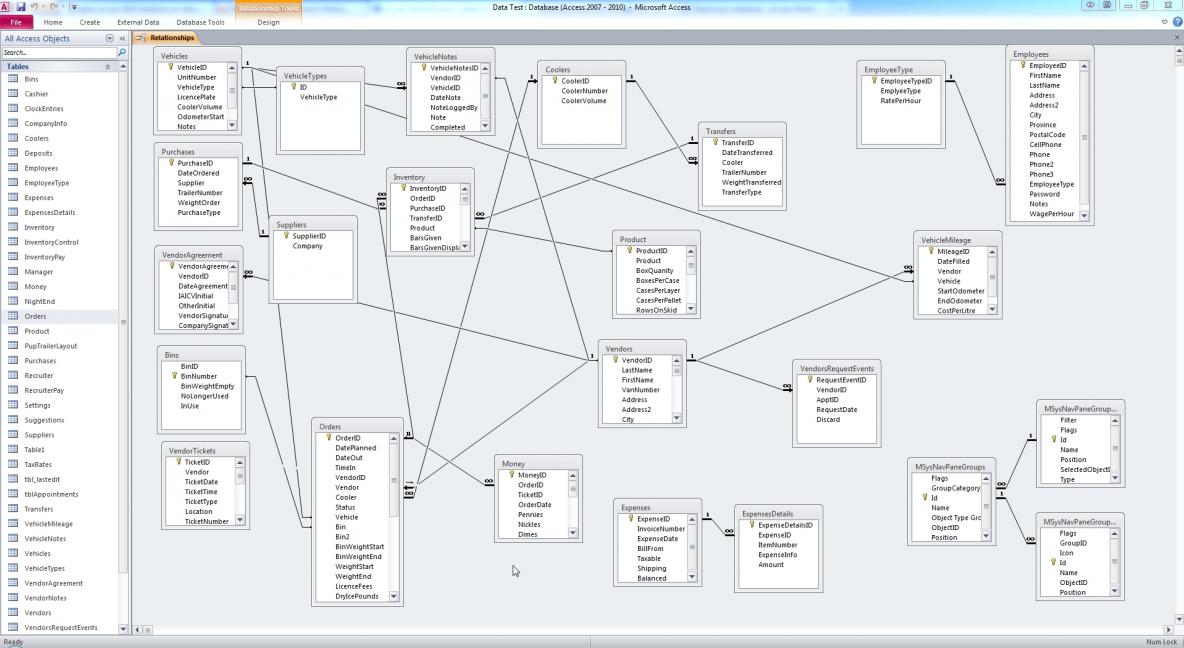1184x648 pixels.
Task: Switch to the Create ribbon tab
Action: tap(90, 22)
